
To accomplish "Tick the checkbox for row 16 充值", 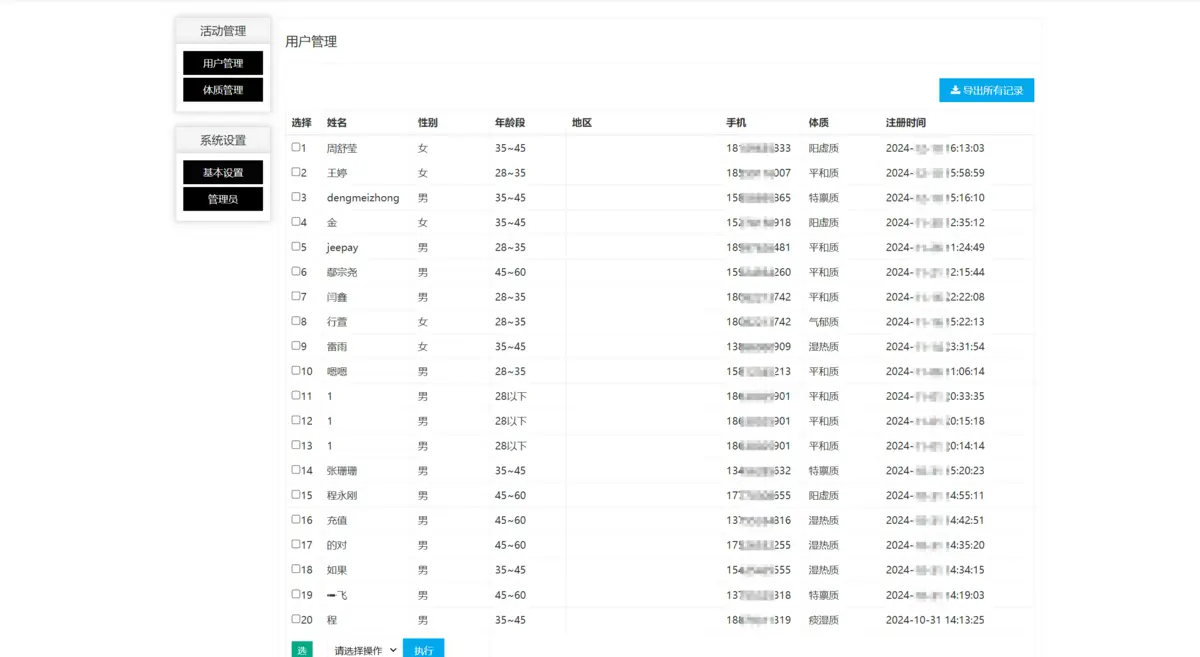I will (296, 519).
